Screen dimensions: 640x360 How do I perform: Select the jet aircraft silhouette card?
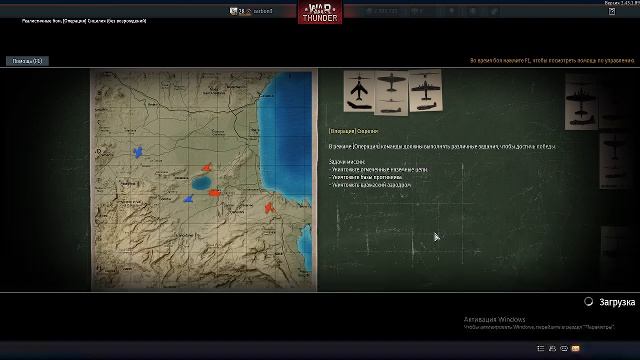coord(359,91)
